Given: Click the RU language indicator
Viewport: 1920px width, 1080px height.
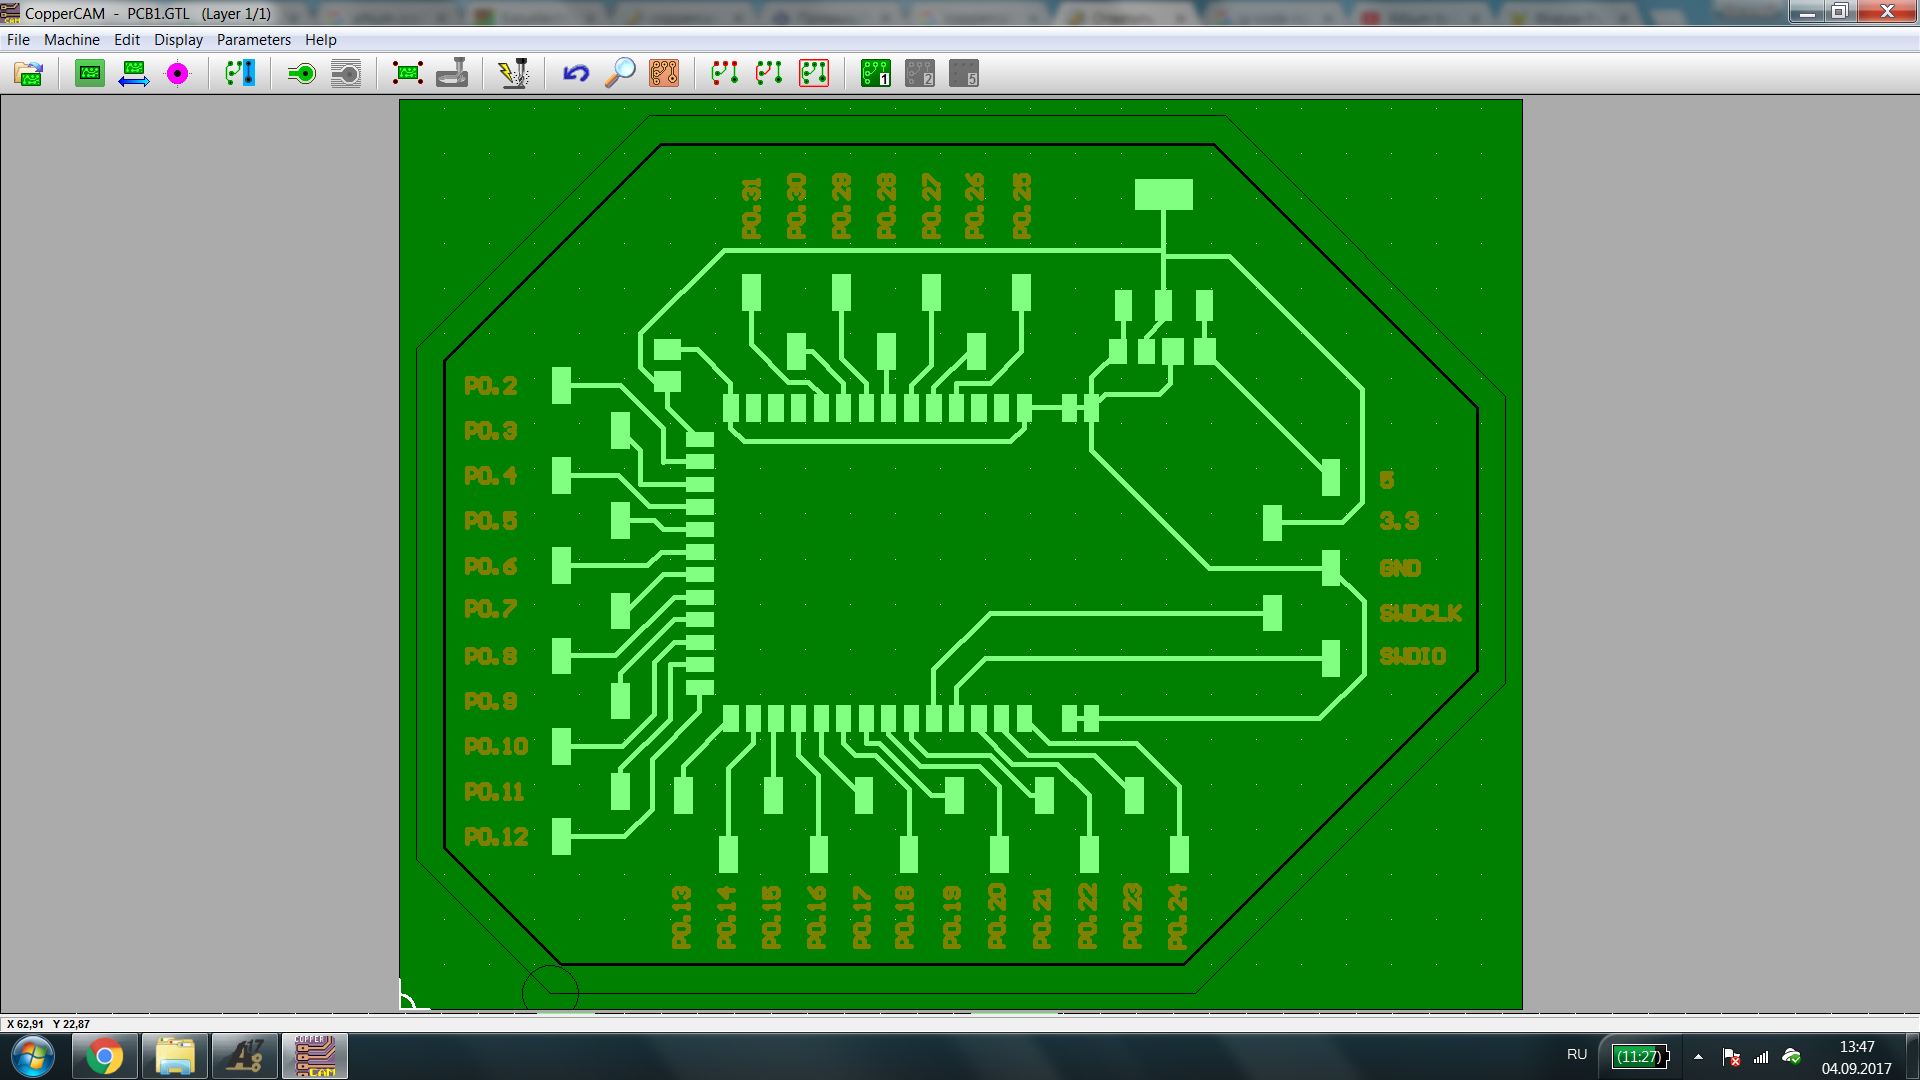Looking at the screenshot, I should [1577, 1055].
